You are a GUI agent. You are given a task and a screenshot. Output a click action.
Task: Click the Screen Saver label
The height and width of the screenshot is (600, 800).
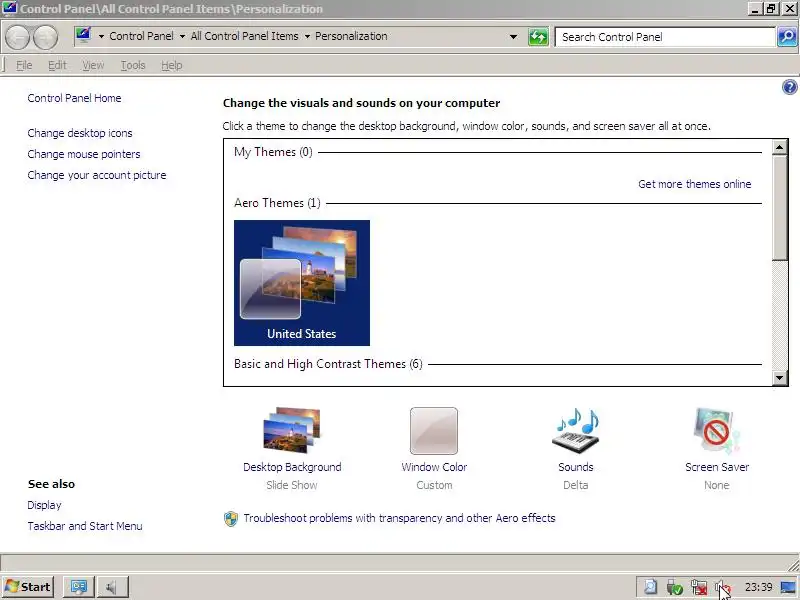(x=717, y=467)
